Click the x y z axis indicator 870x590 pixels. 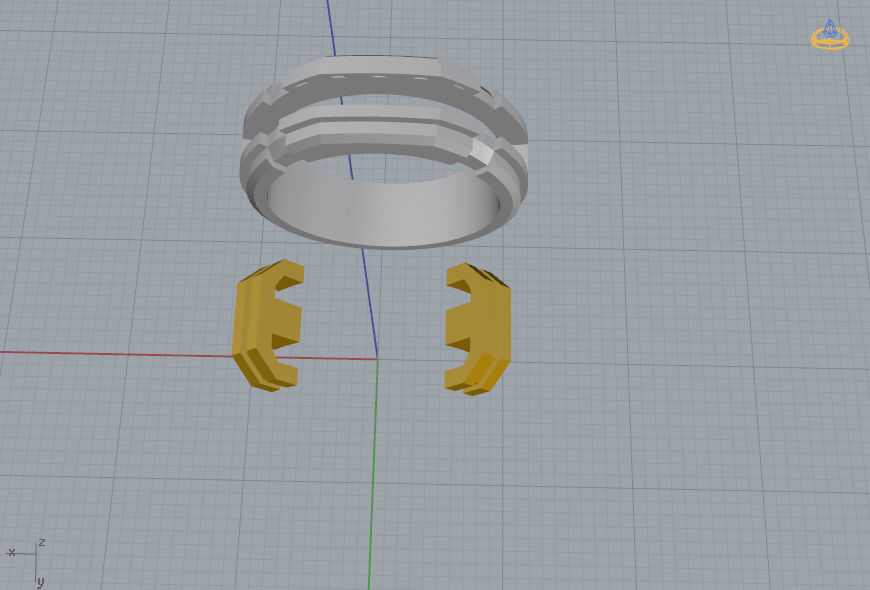[x=27, y=562]
